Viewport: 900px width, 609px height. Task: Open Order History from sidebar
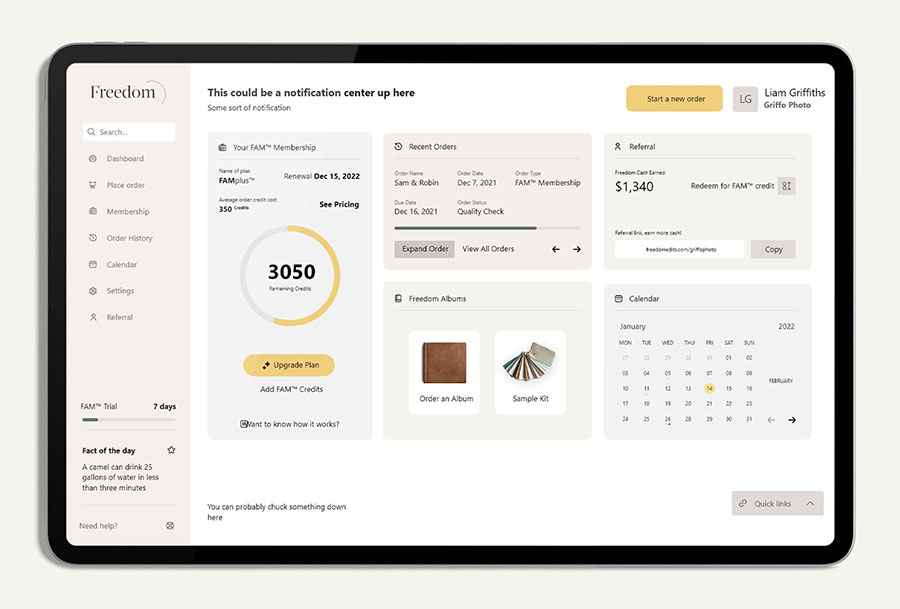[129, 238]
